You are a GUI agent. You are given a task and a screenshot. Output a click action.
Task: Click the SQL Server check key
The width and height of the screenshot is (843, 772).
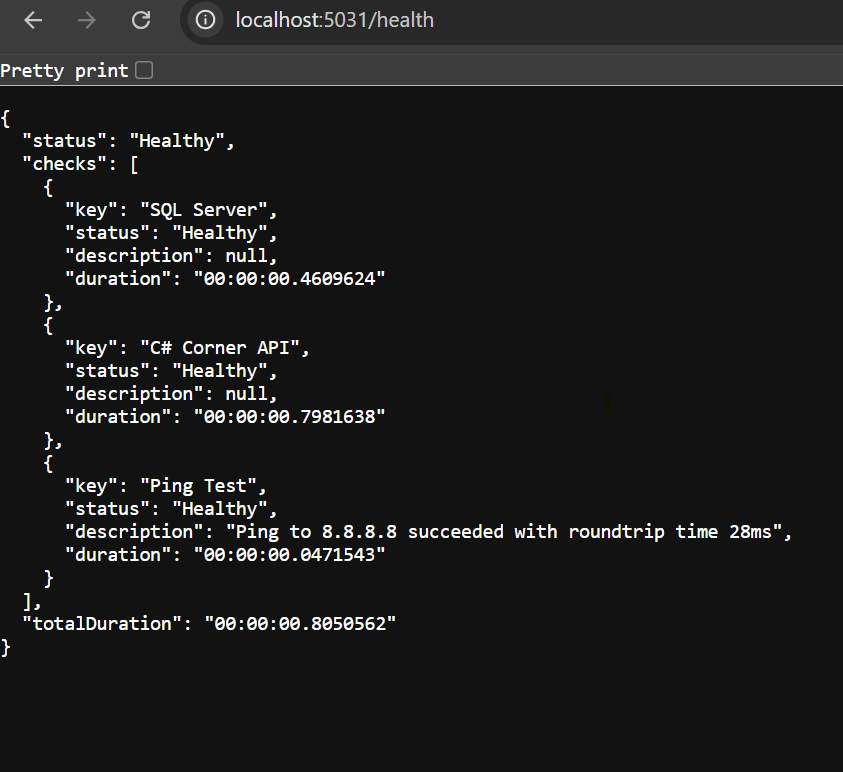tap(210, 209)
